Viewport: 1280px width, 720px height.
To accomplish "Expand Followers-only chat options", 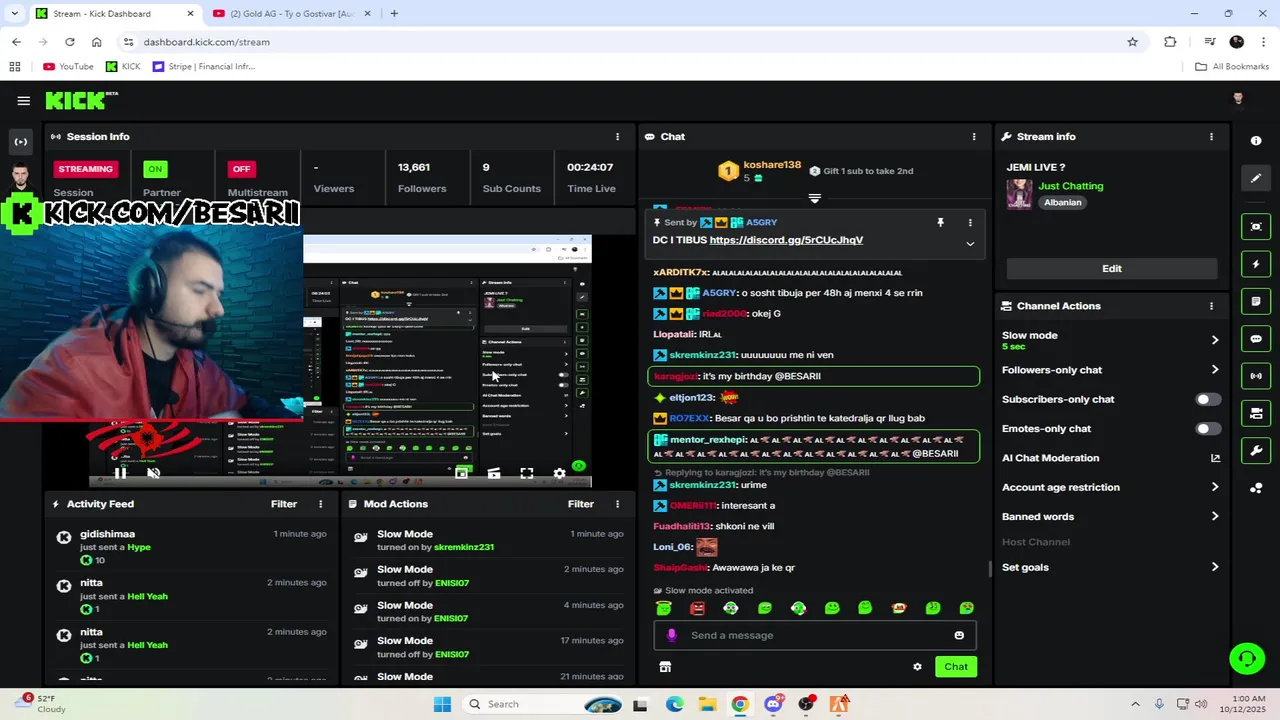I will click(1215, 370).
